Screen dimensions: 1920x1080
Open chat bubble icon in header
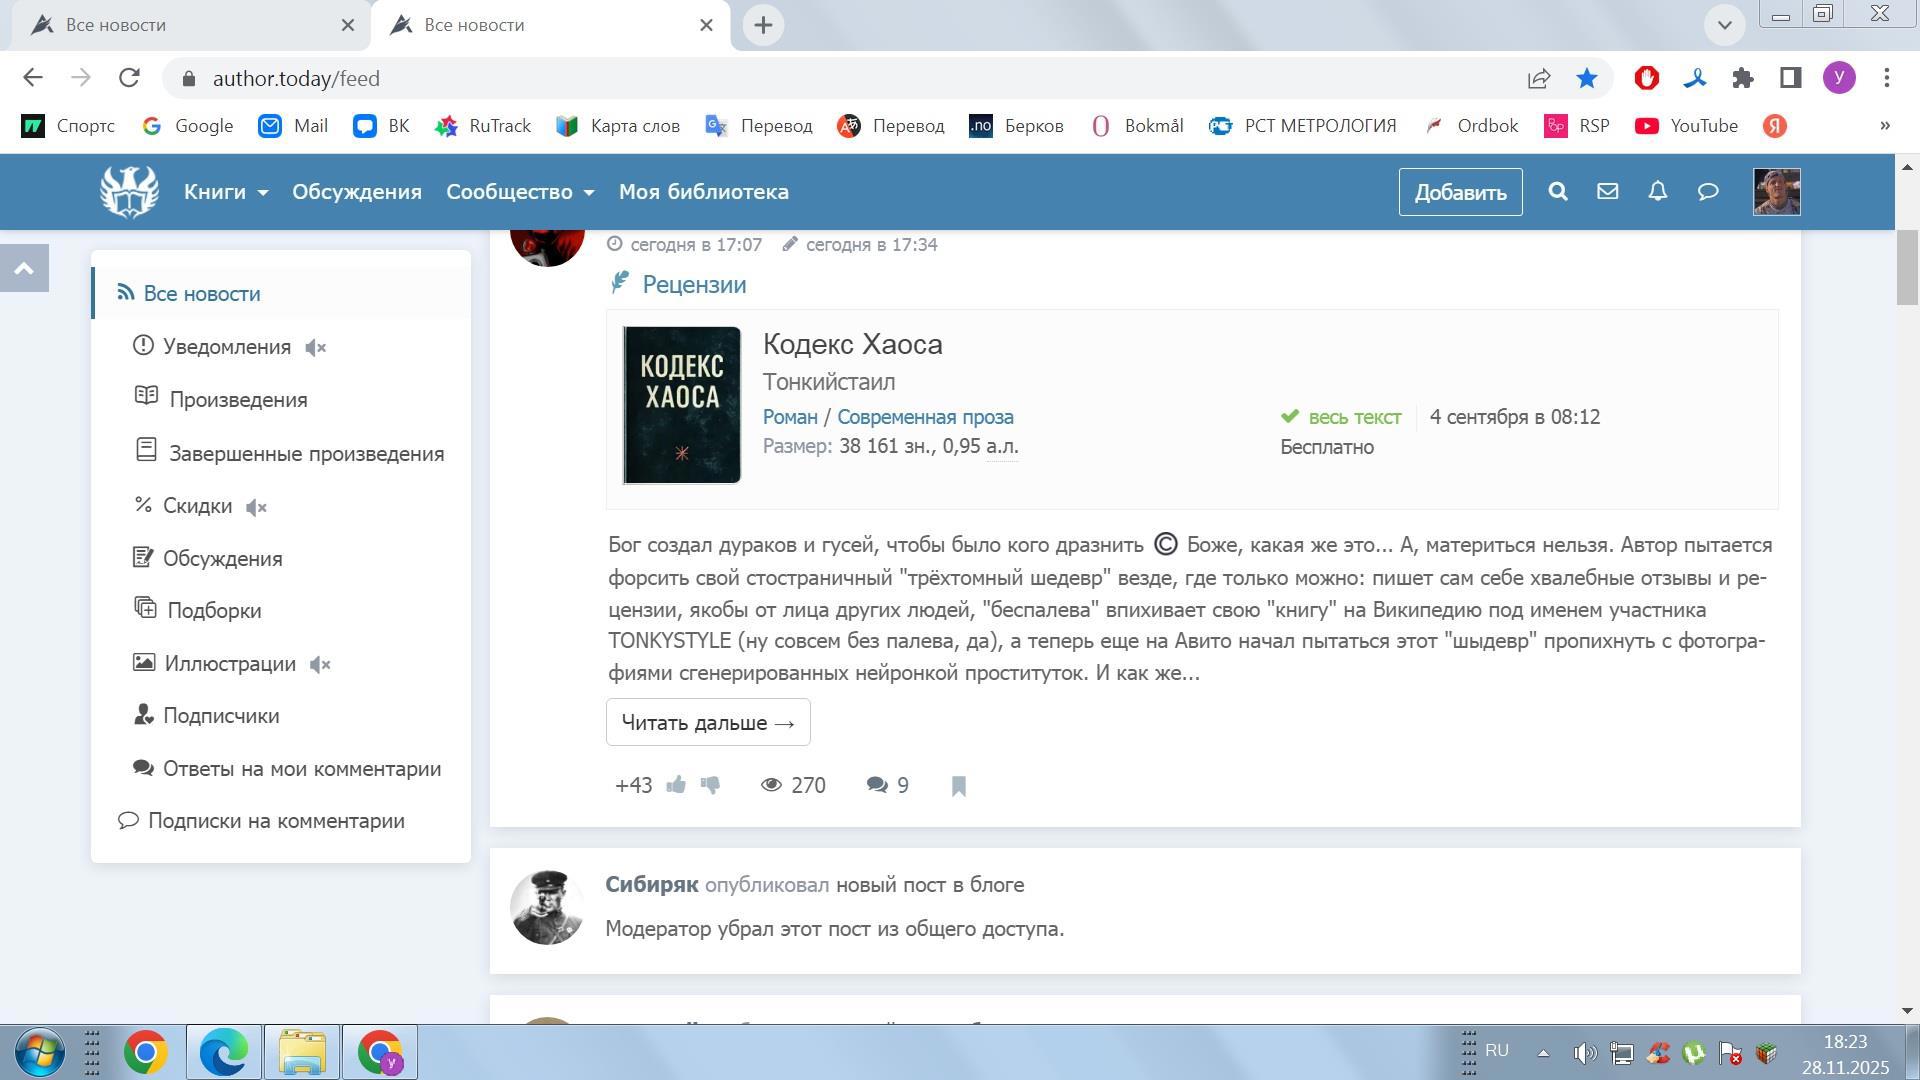(x=1708, y=191)
